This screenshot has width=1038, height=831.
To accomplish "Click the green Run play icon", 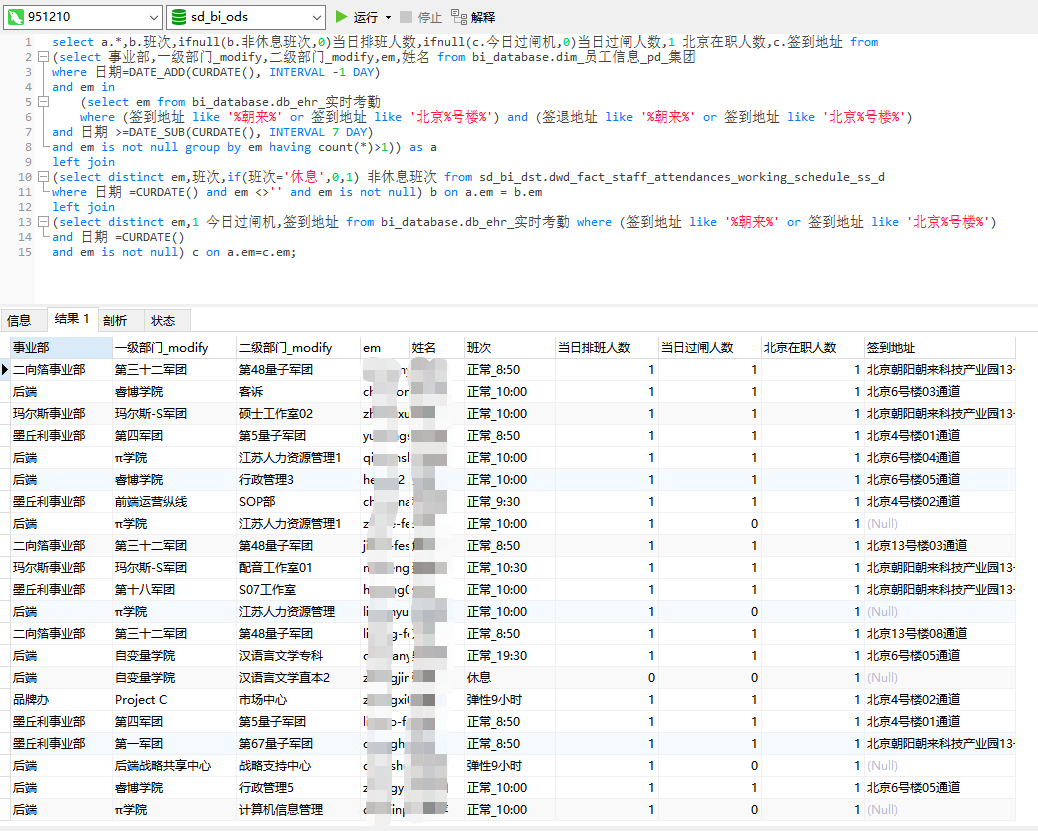I will click(x=341, y=17).
